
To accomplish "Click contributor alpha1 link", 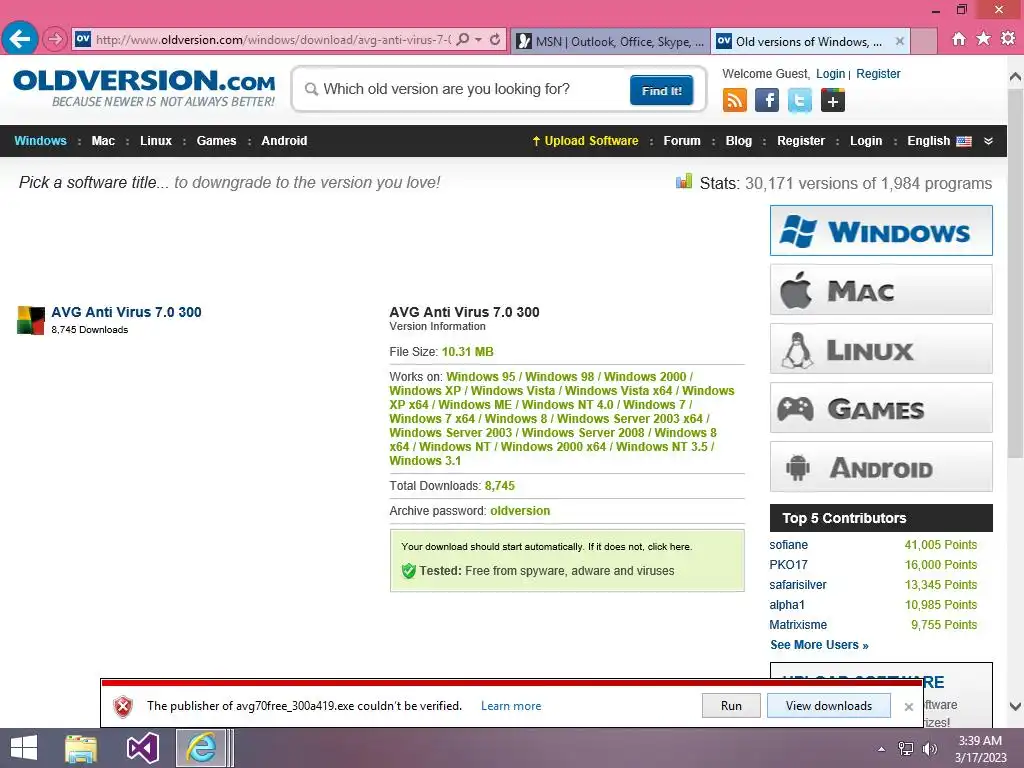I will [x=787, y=605].
